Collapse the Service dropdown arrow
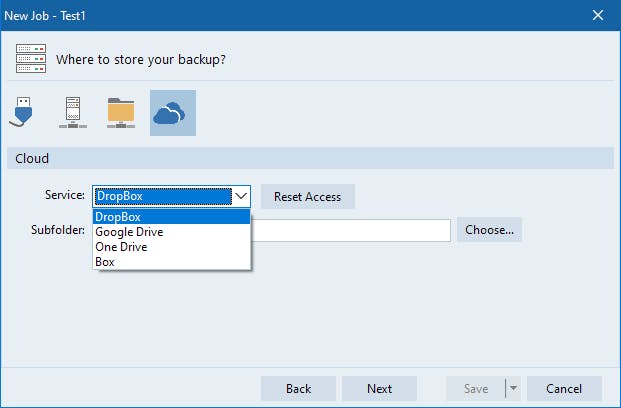The image size is (621, 408). [x=240, y=196]
